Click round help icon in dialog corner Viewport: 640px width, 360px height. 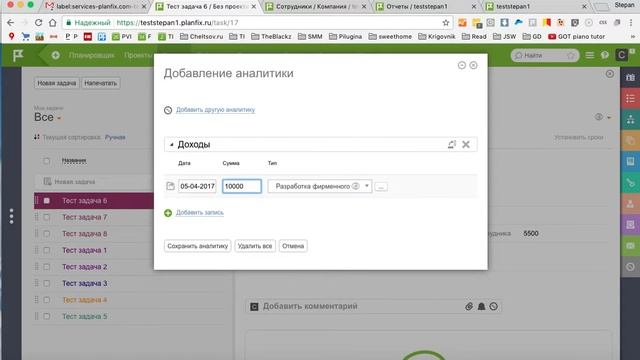[462, 65]
